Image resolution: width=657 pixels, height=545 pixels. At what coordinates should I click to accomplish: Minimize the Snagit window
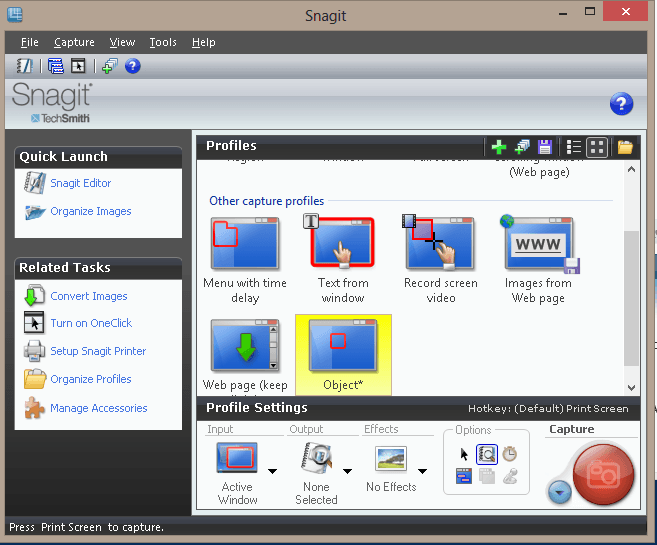(563, 13)
